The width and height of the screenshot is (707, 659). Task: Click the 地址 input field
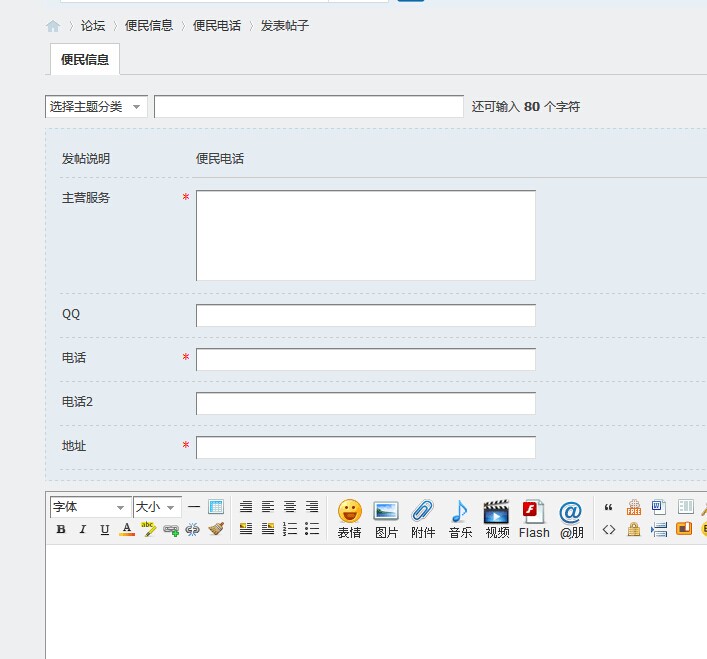366,447
